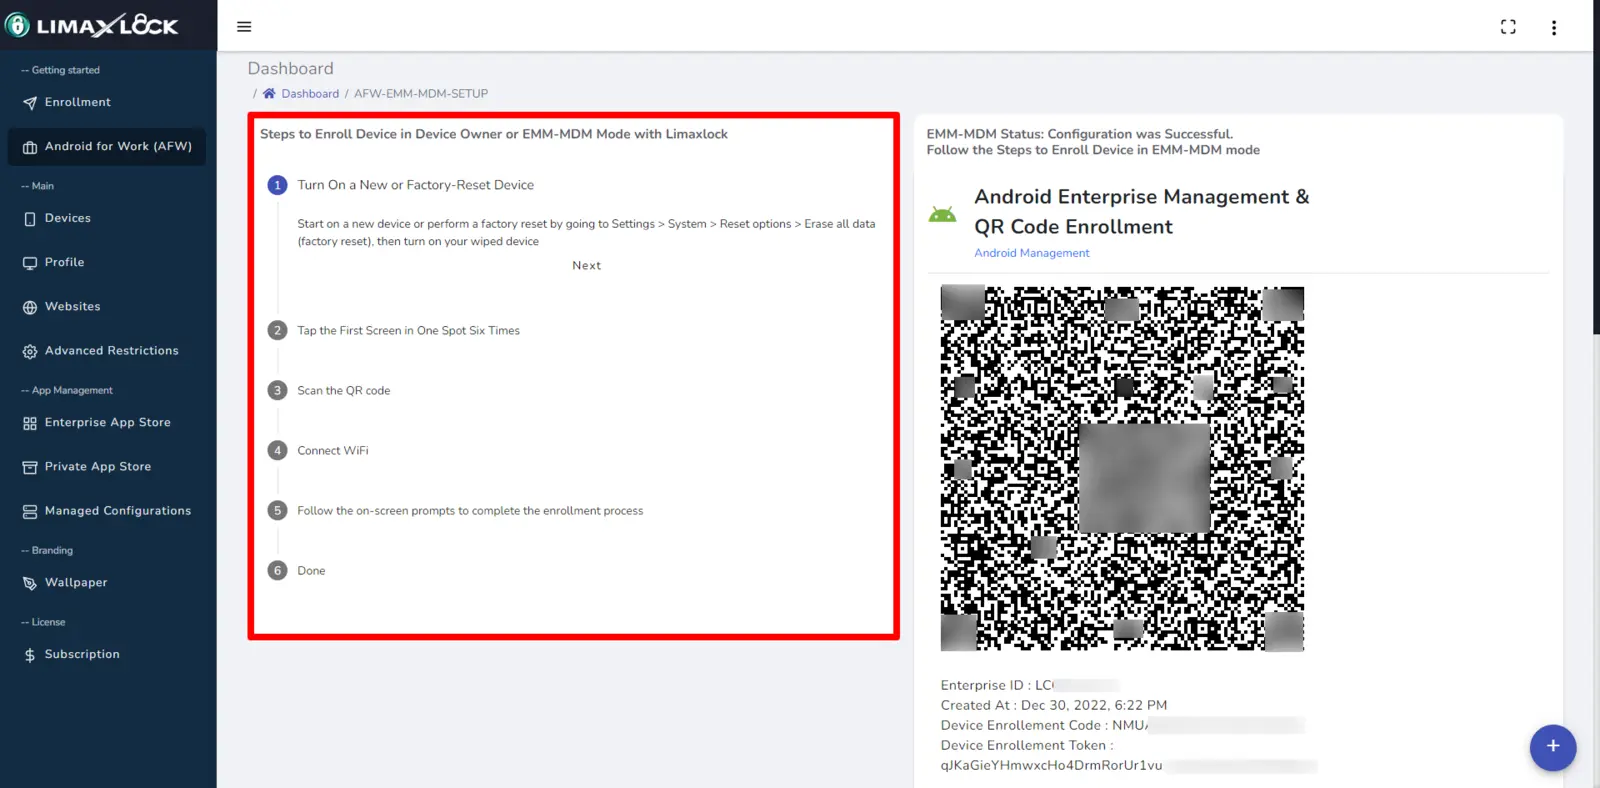Image resolution: width=1600 pixels, height=788 pixels.
Task: Expand step 3 Scan the QR code
Action: coord(329,391)
